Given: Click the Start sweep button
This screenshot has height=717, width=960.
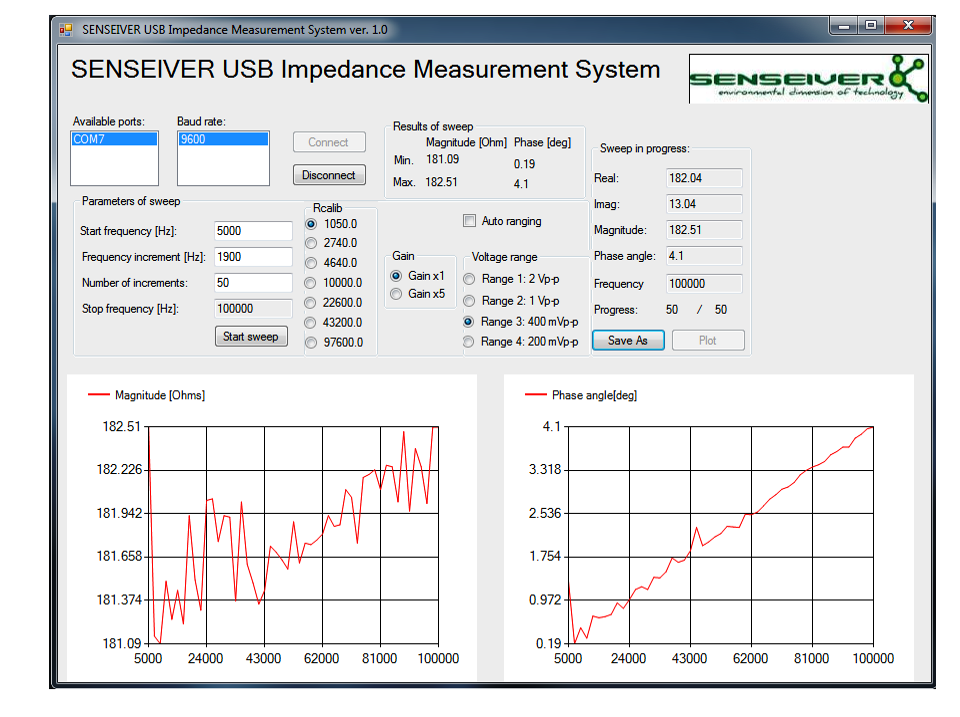Looking at the screenshot, I should tap(251, 337).
